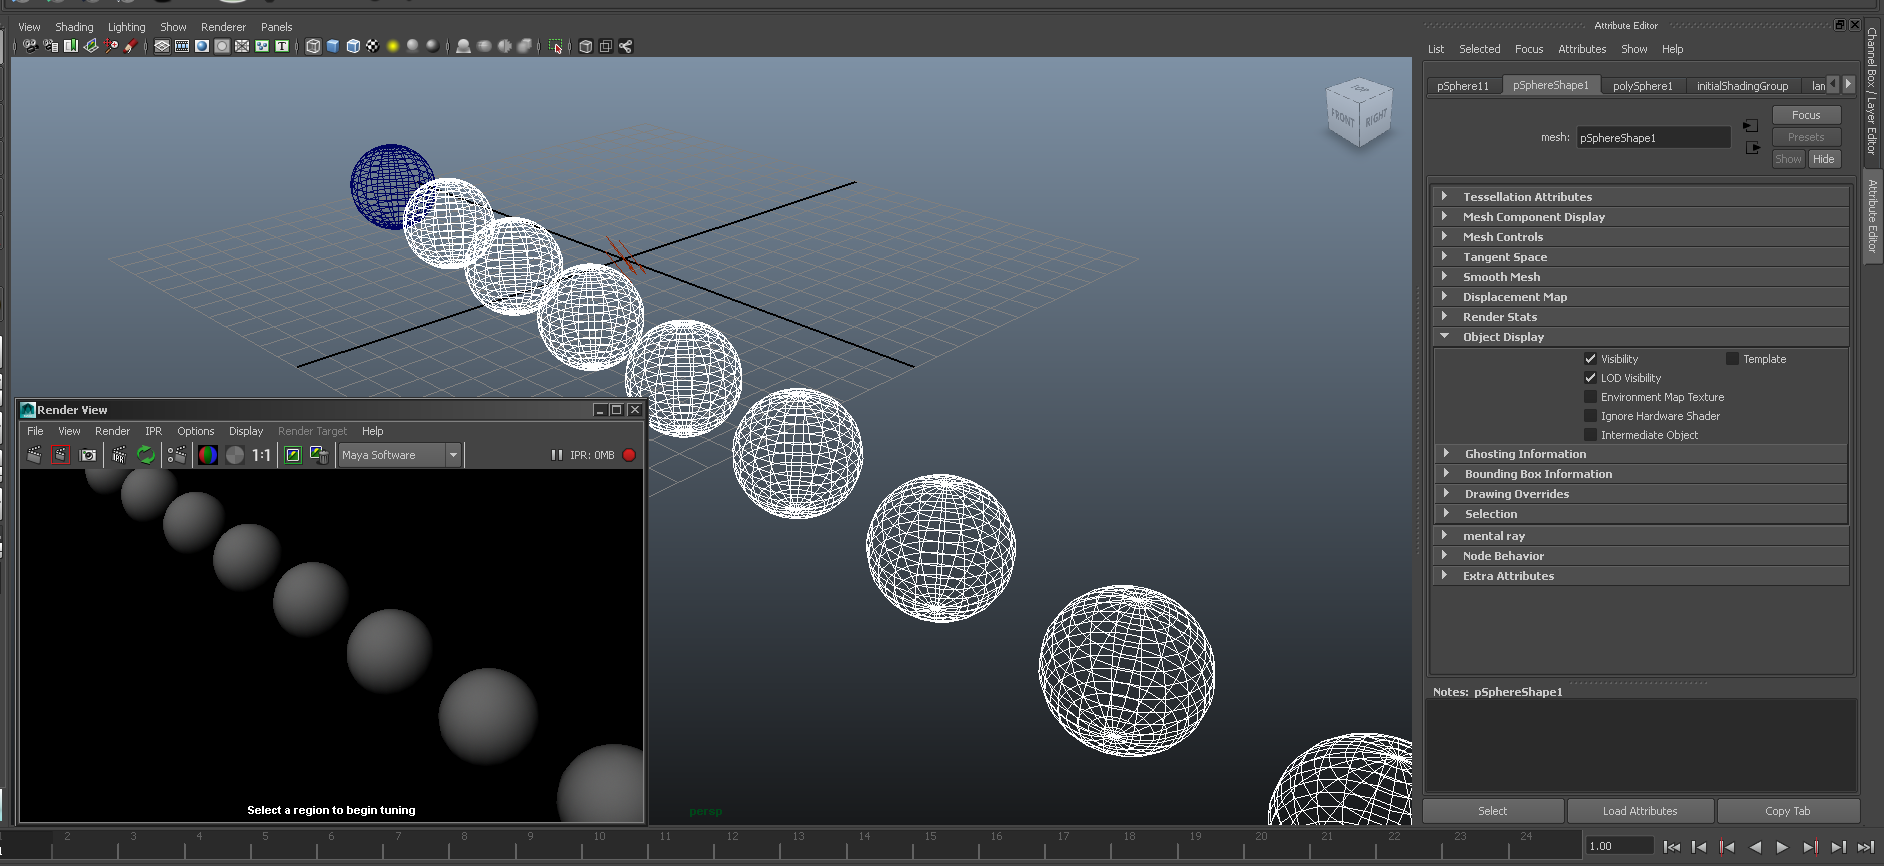
Task: Click the Select button at panel bottom
Action: click(1493, 811)
